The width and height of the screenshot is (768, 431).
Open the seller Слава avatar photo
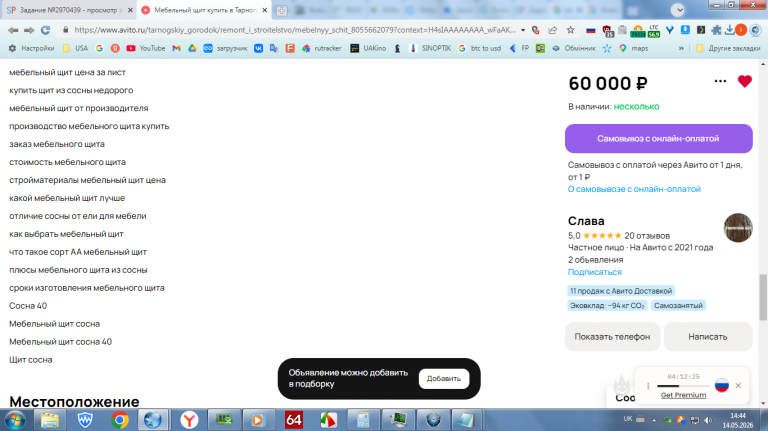[x=738, y=228]
